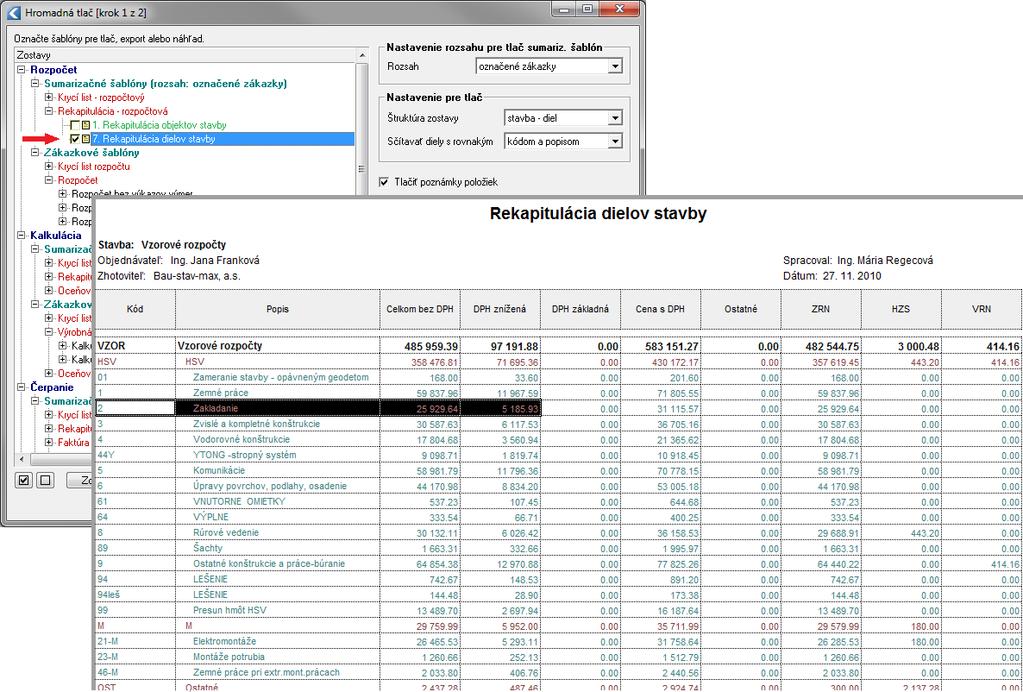Click the HZS column header
This screenshot has width=1023, height=692.
click(901, 309)
